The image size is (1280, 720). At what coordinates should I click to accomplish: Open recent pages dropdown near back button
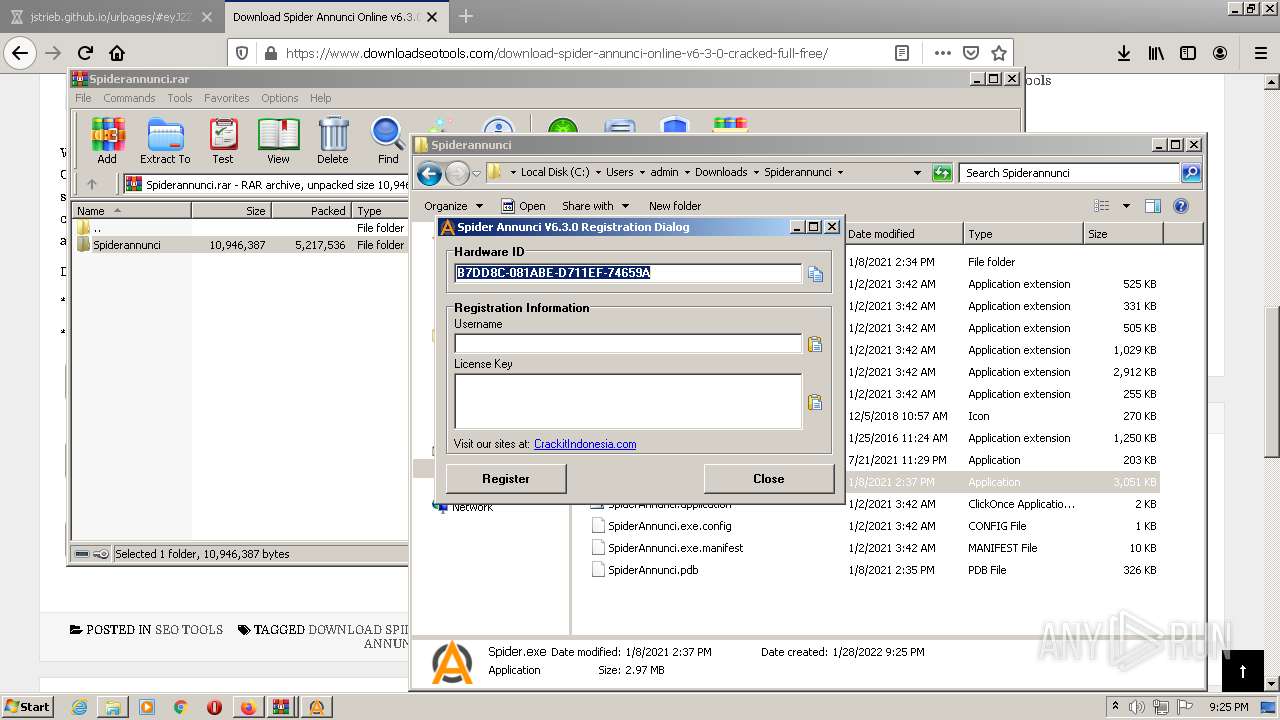tap(477, 173)
